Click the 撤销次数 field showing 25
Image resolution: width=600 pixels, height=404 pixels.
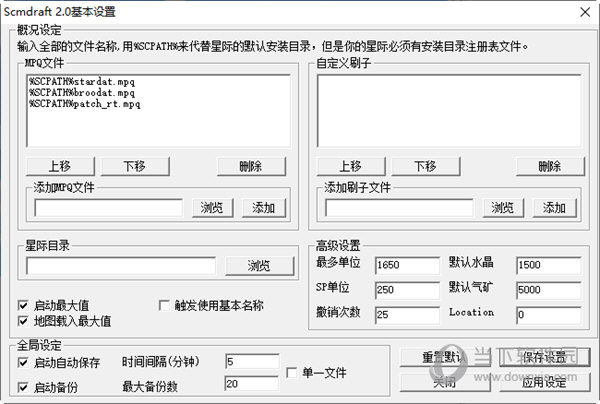407,315
